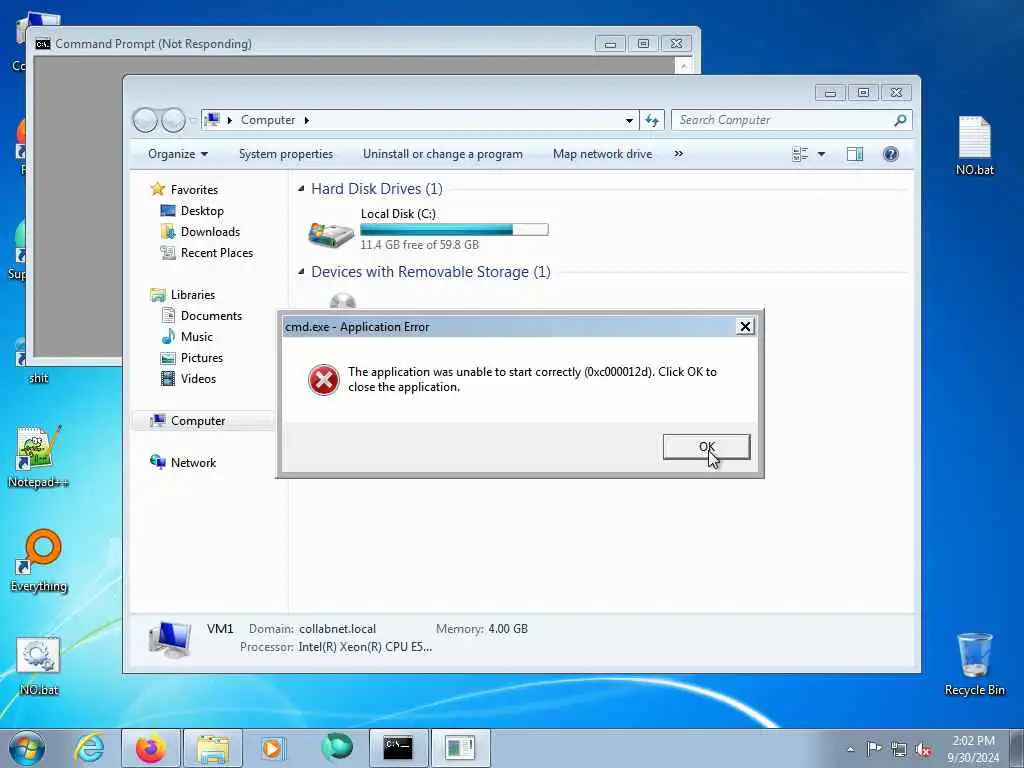The height and width of the screenshot is (768, 1024).
Task: Open the Windows Start button
Action: pos(27,748)
